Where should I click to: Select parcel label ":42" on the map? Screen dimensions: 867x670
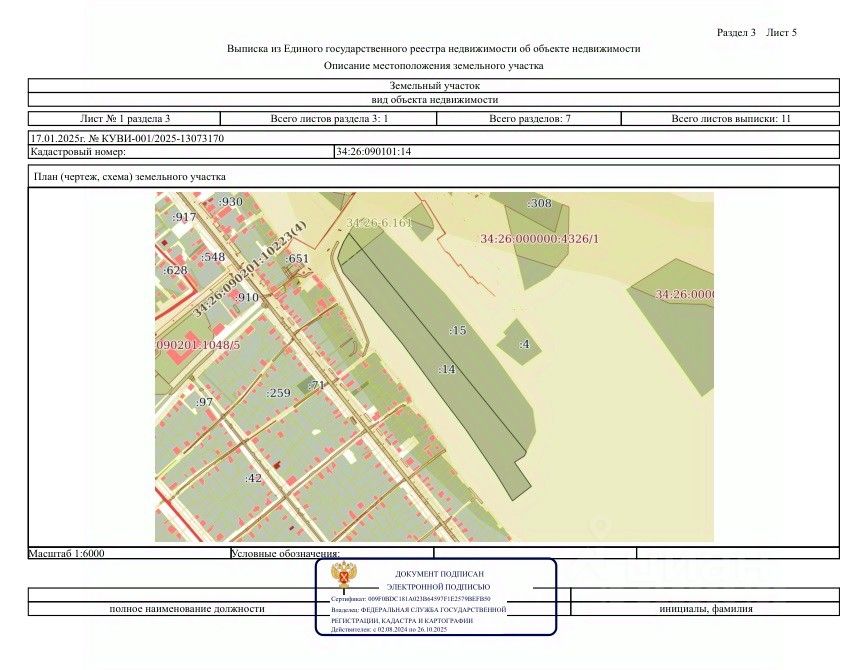tap(253, 478)
